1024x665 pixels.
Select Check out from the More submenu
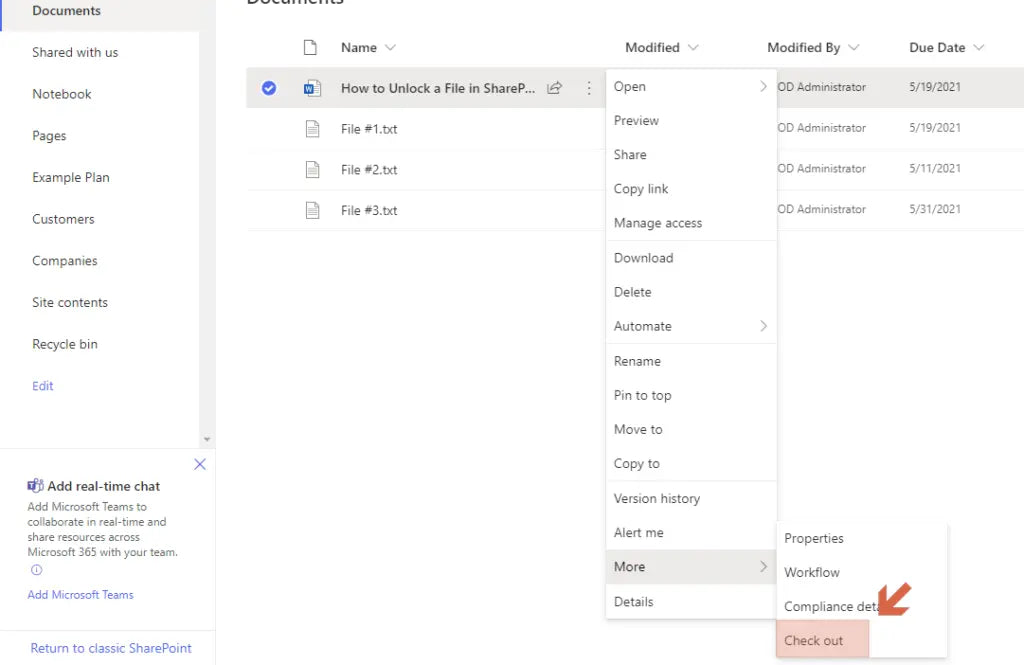click(814, 641)
